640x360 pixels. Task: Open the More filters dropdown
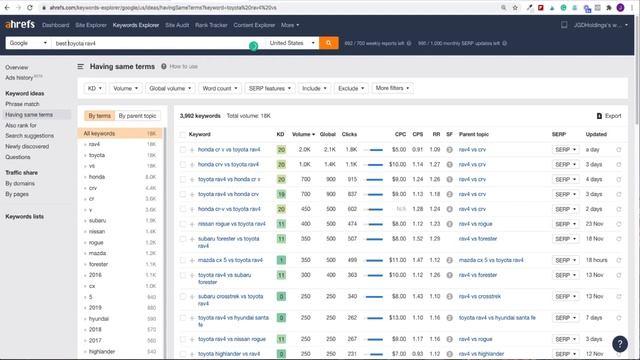pyautogui.click(x=392, y=88)
